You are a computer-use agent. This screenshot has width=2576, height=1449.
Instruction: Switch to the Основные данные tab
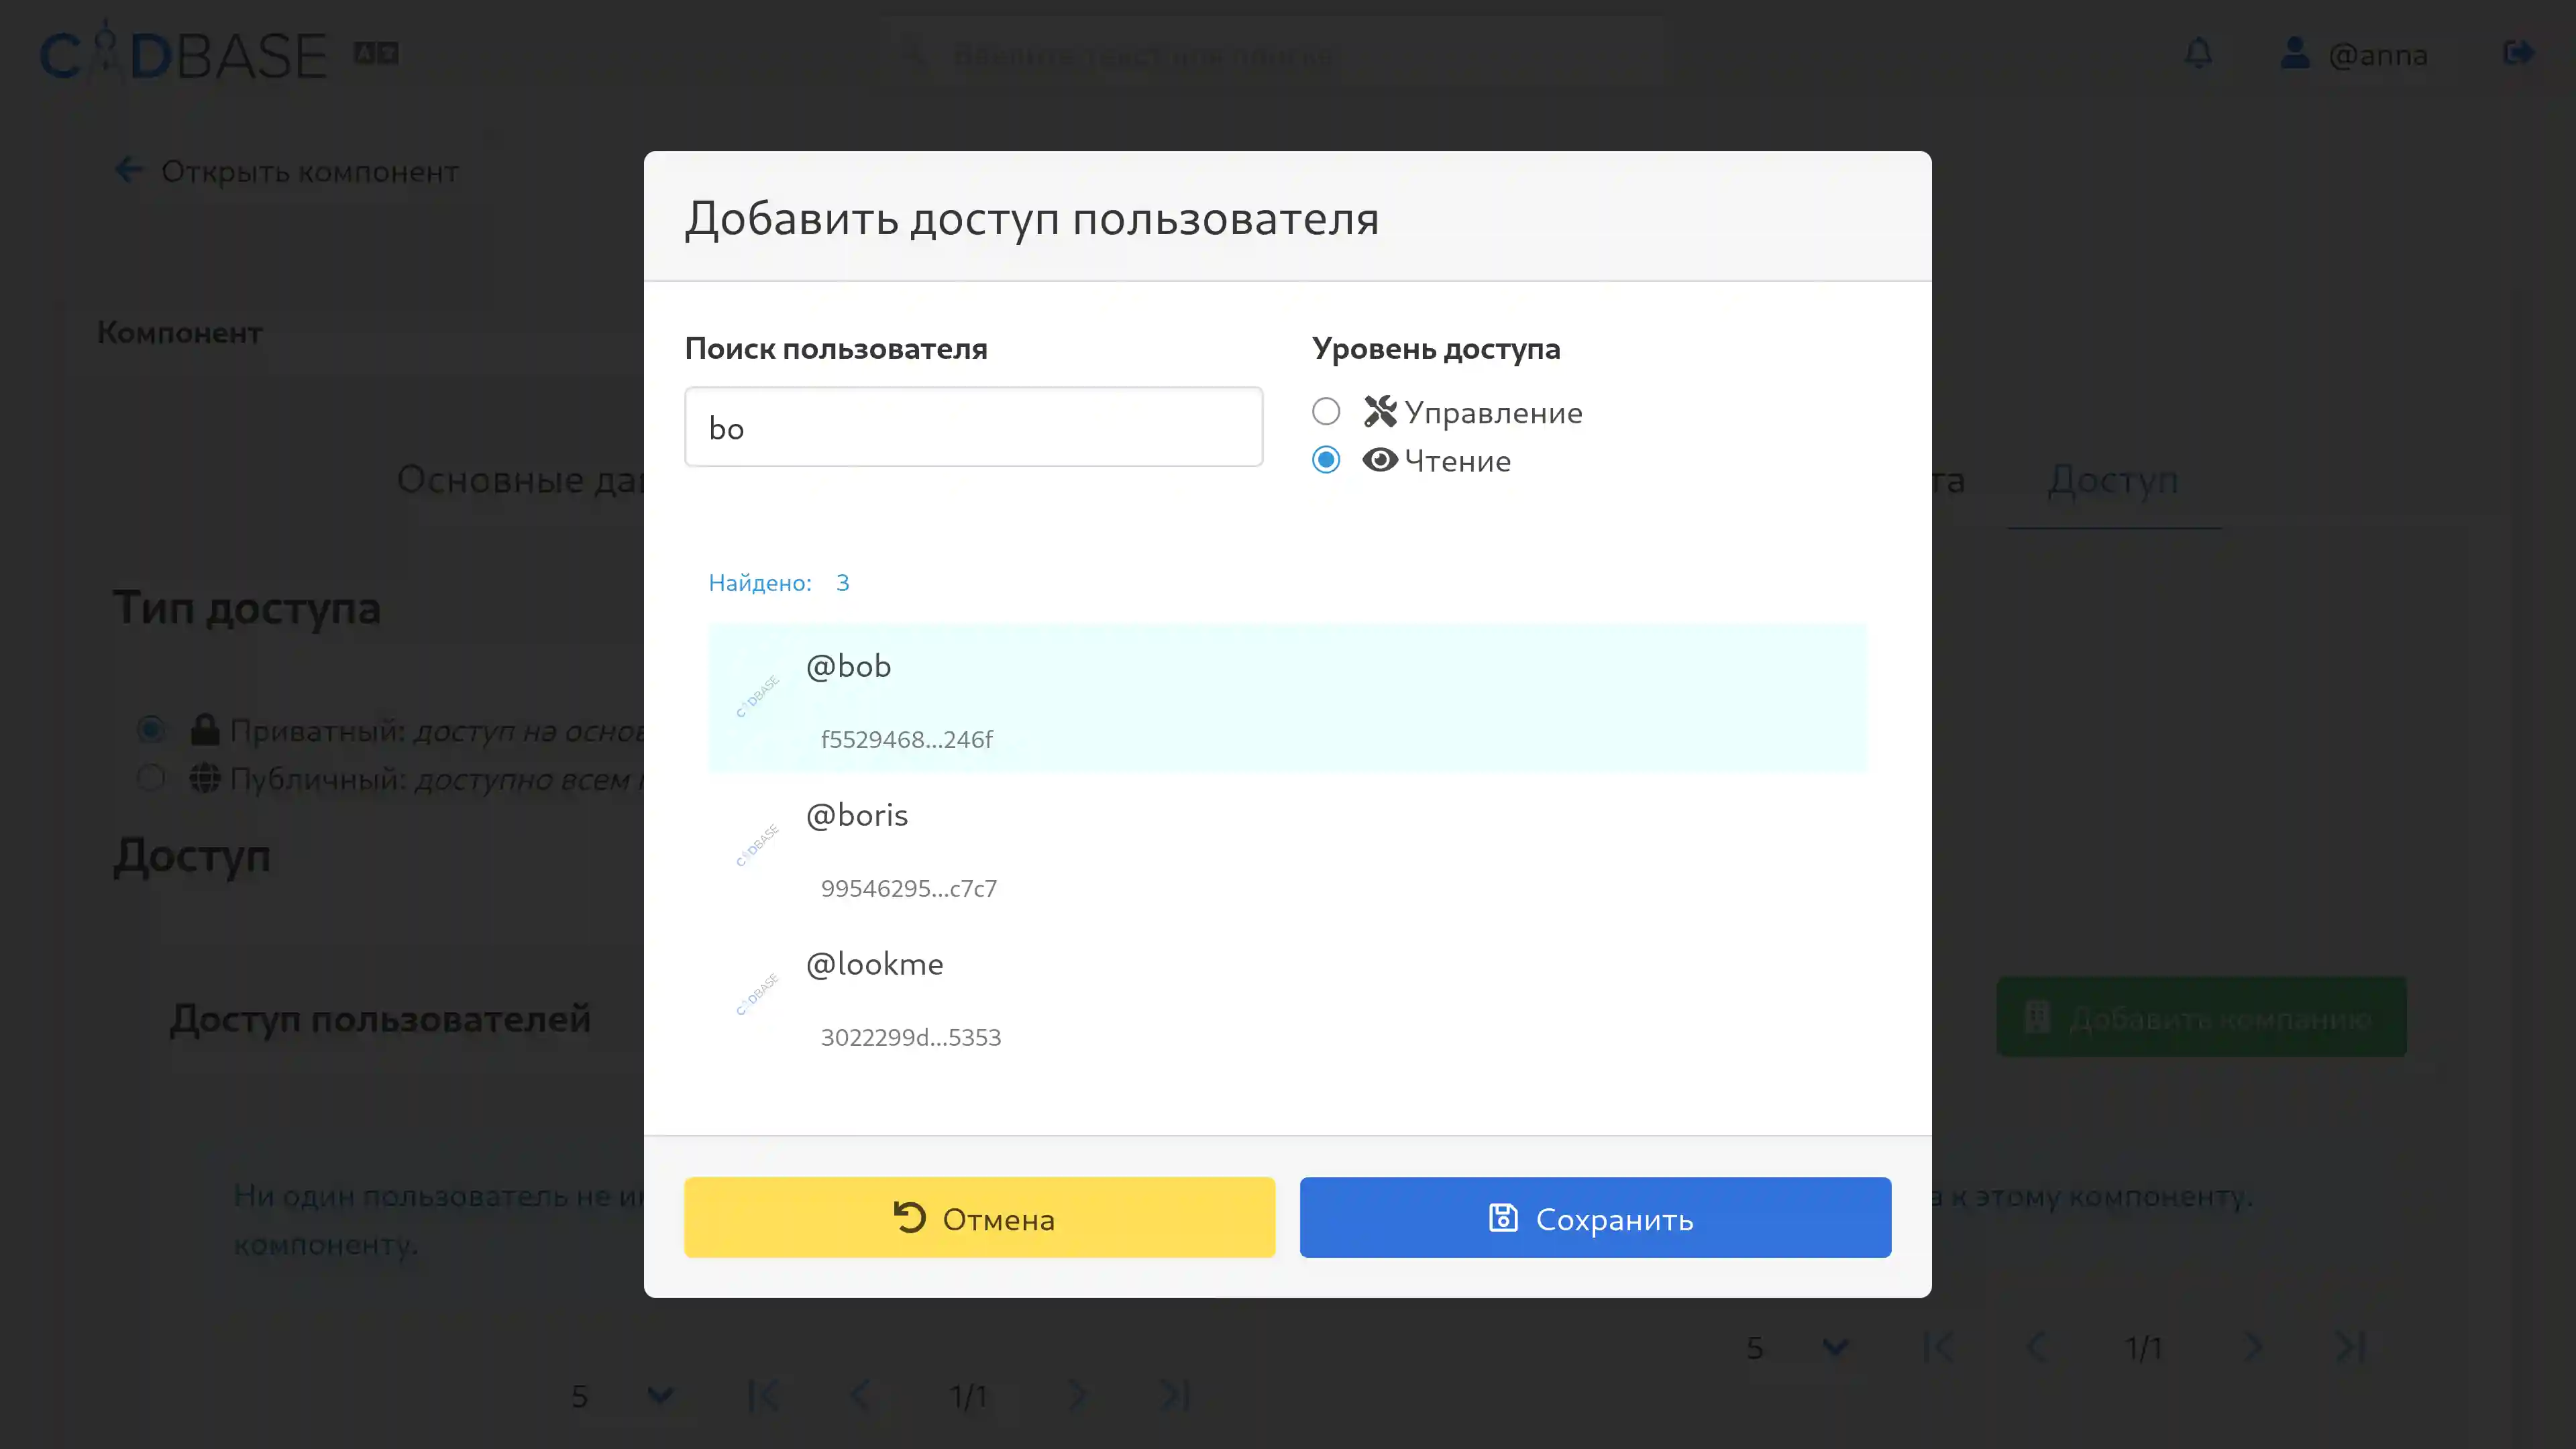click(520, 480)
